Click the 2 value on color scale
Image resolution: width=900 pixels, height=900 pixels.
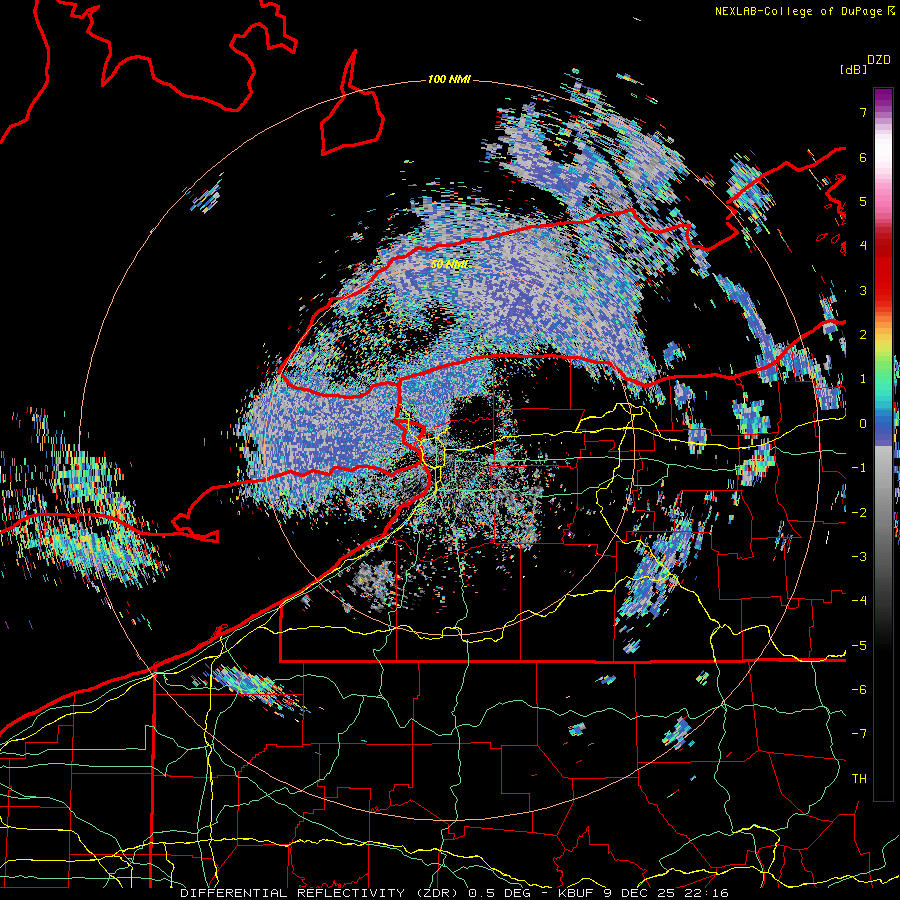[x=863, y=335]
